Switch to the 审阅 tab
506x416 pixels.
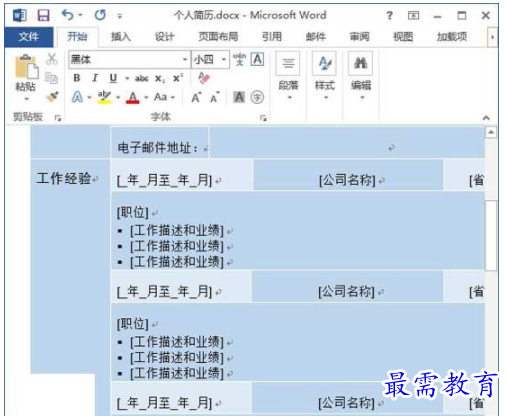point(359,36)
